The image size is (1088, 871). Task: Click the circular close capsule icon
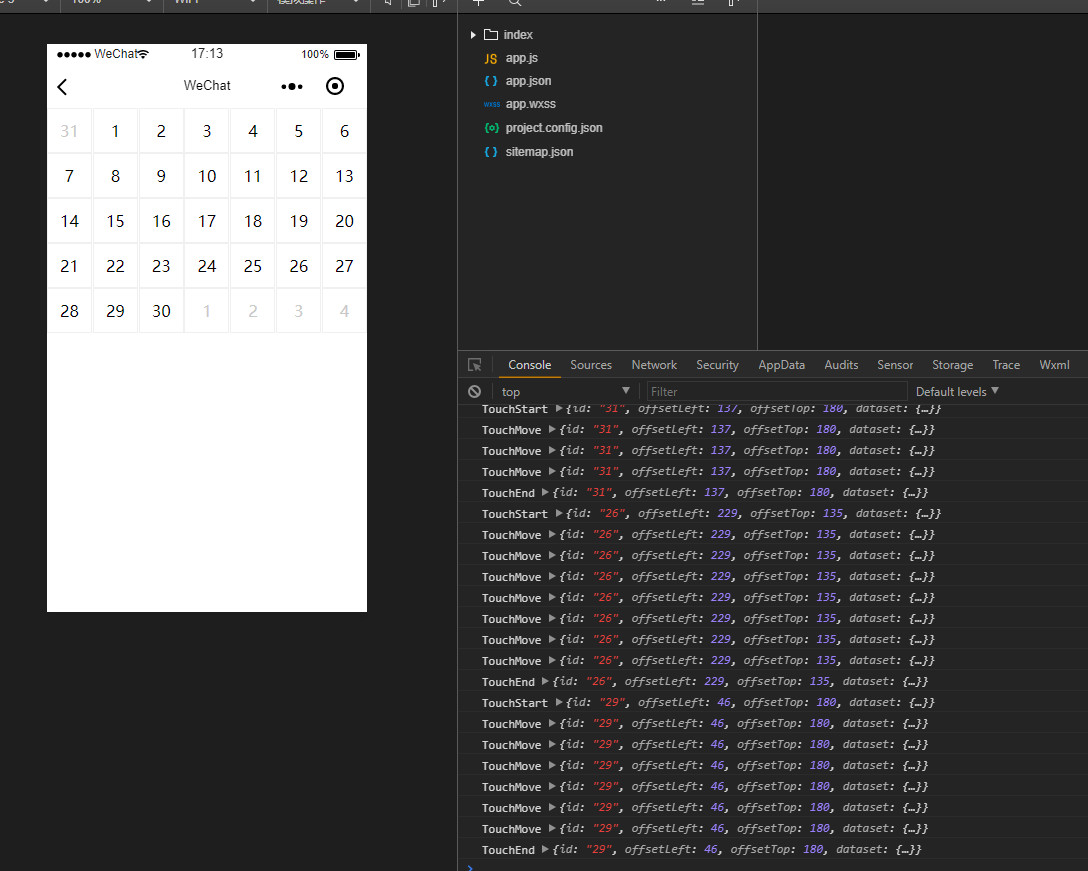pyautogui.click(x=334, y=86)
